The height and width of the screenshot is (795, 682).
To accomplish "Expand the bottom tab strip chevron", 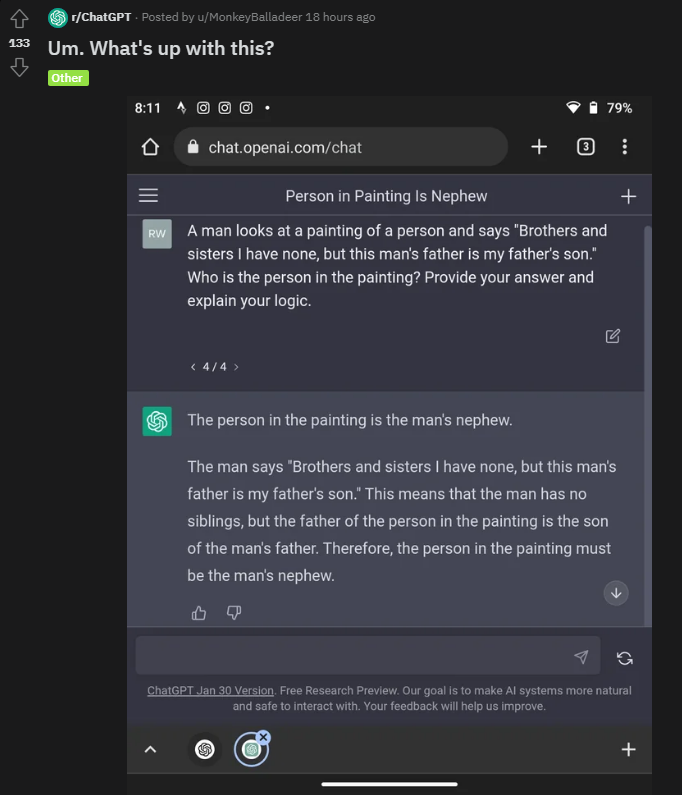I will pos(151,749).
